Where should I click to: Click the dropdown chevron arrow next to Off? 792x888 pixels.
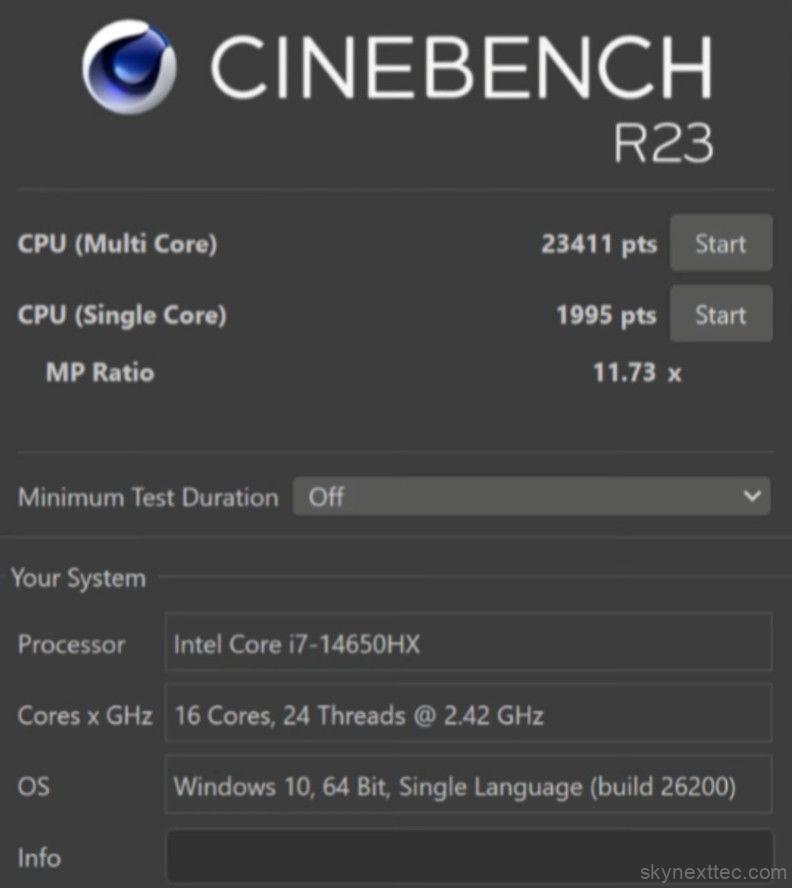pos(752,496)
